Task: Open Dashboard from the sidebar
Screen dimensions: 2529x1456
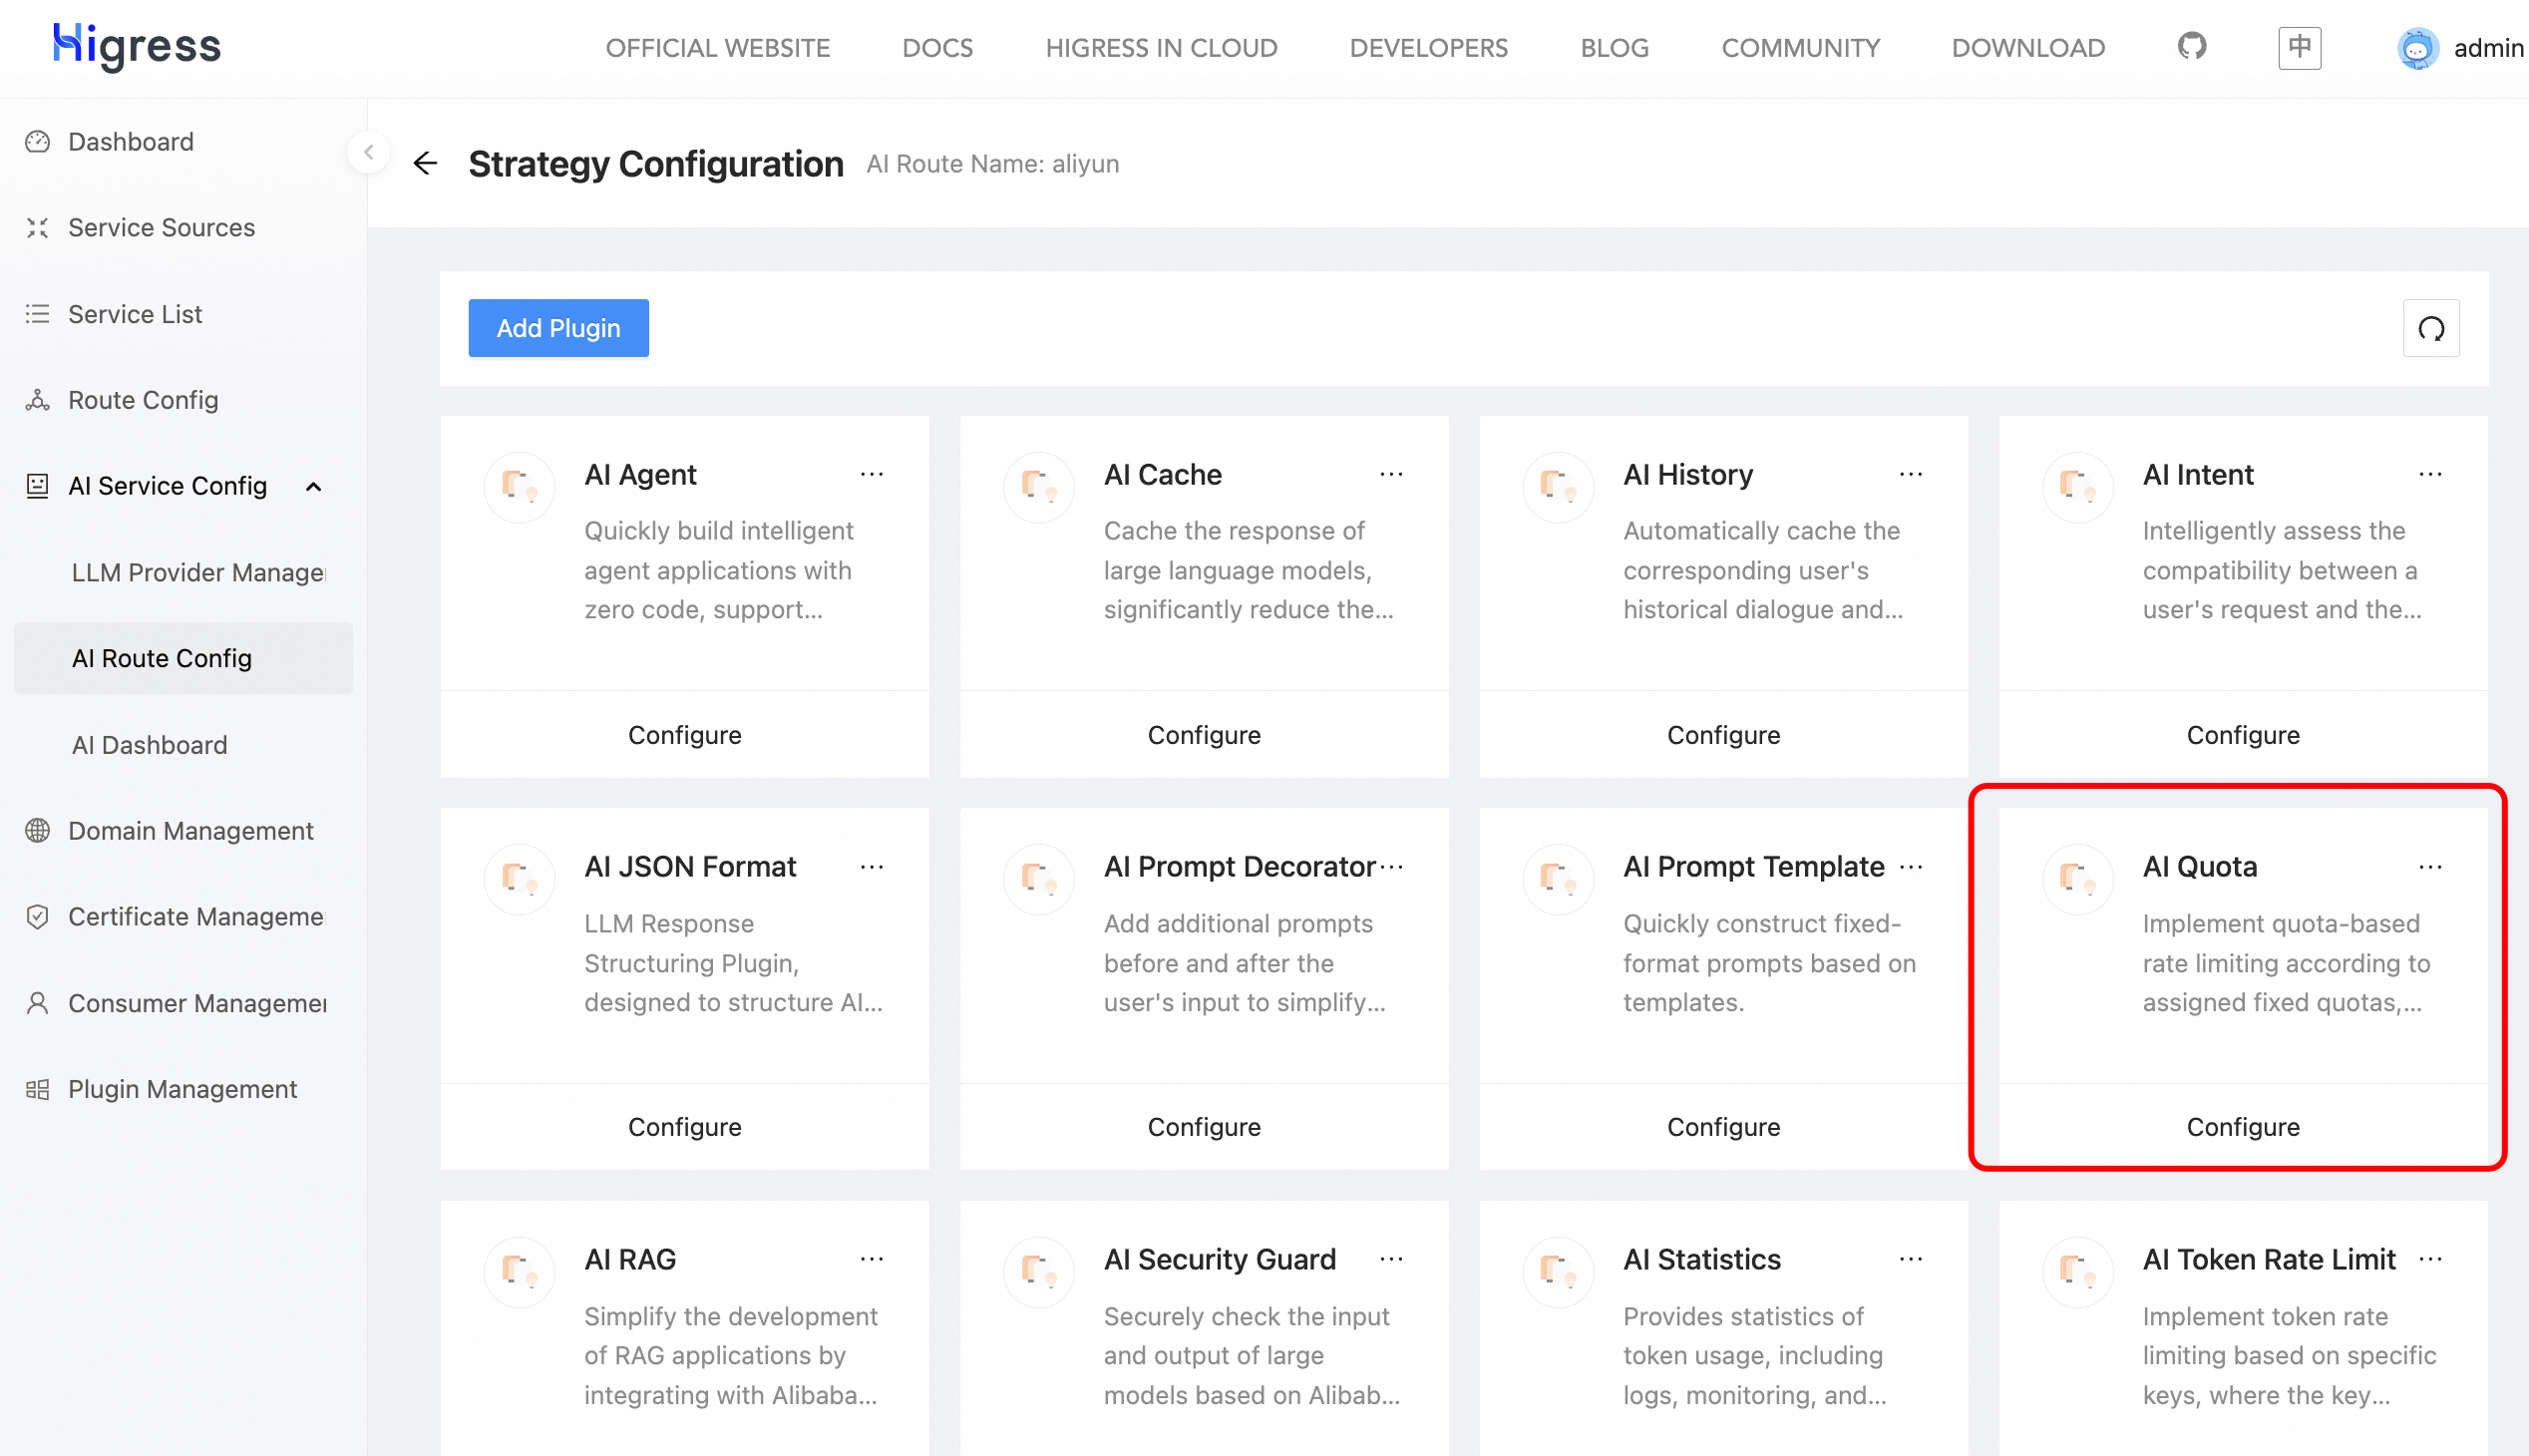Action: pos(131,142)
